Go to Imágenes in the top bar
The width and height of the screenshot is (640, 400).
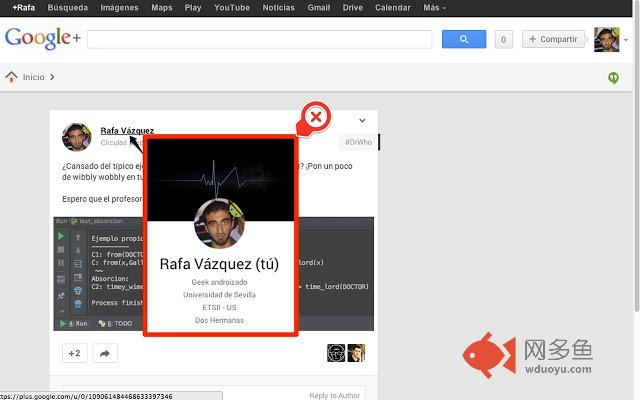119,7
